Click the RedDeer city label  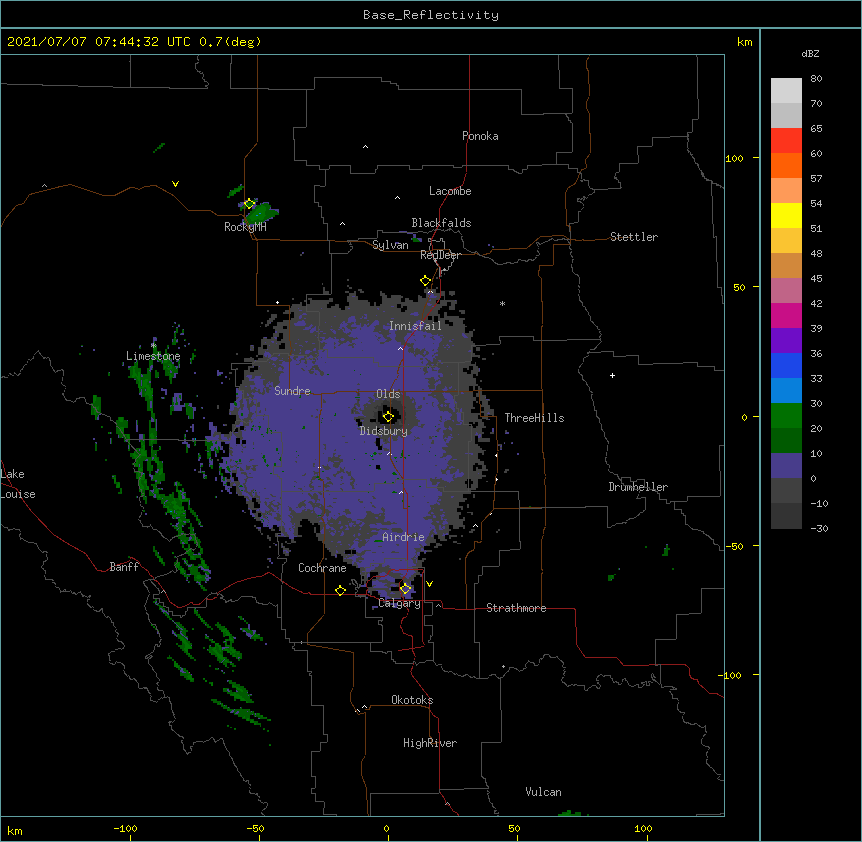click(440, 255)
